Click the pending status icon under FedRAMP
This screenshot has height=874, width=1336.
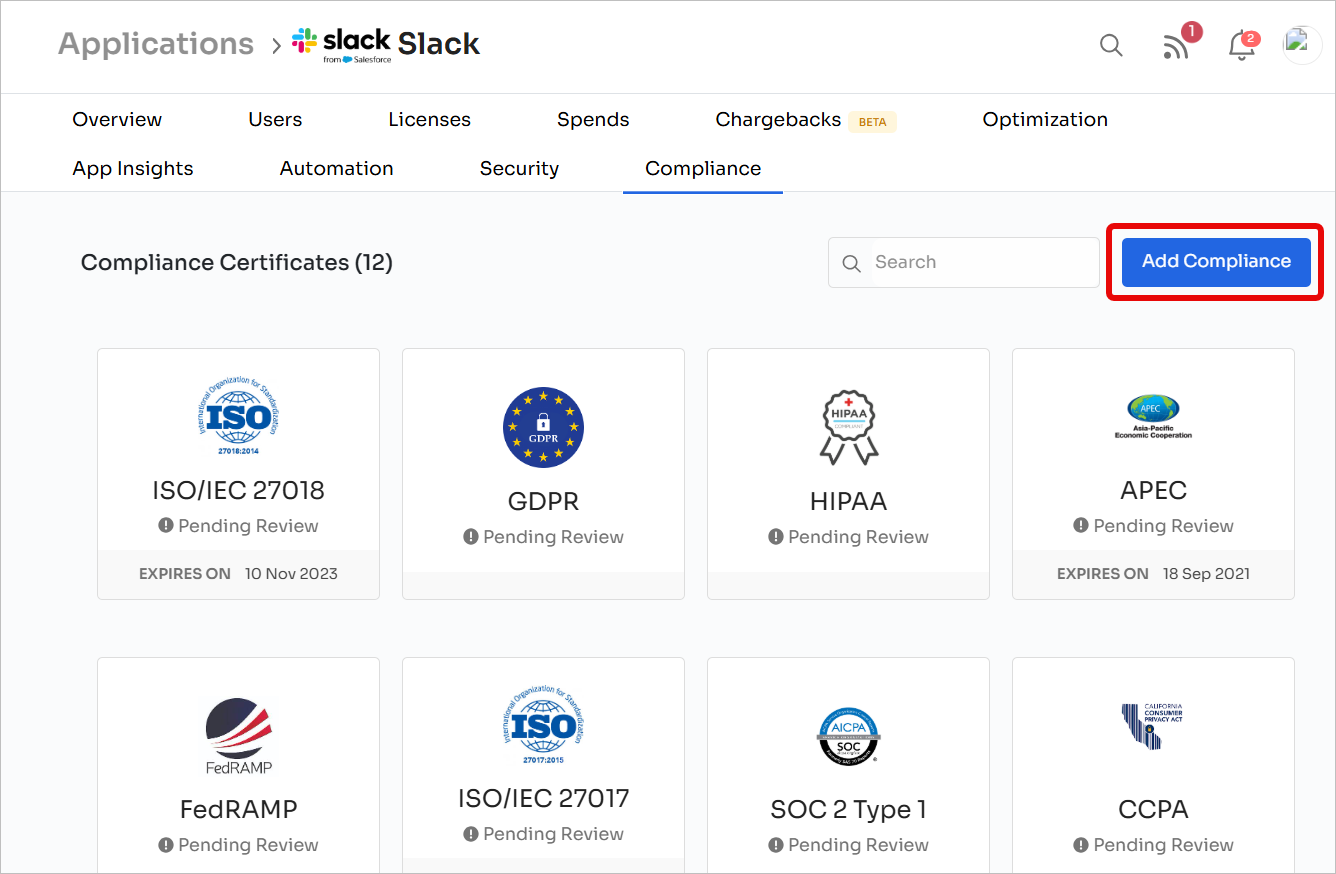(166, 845)
